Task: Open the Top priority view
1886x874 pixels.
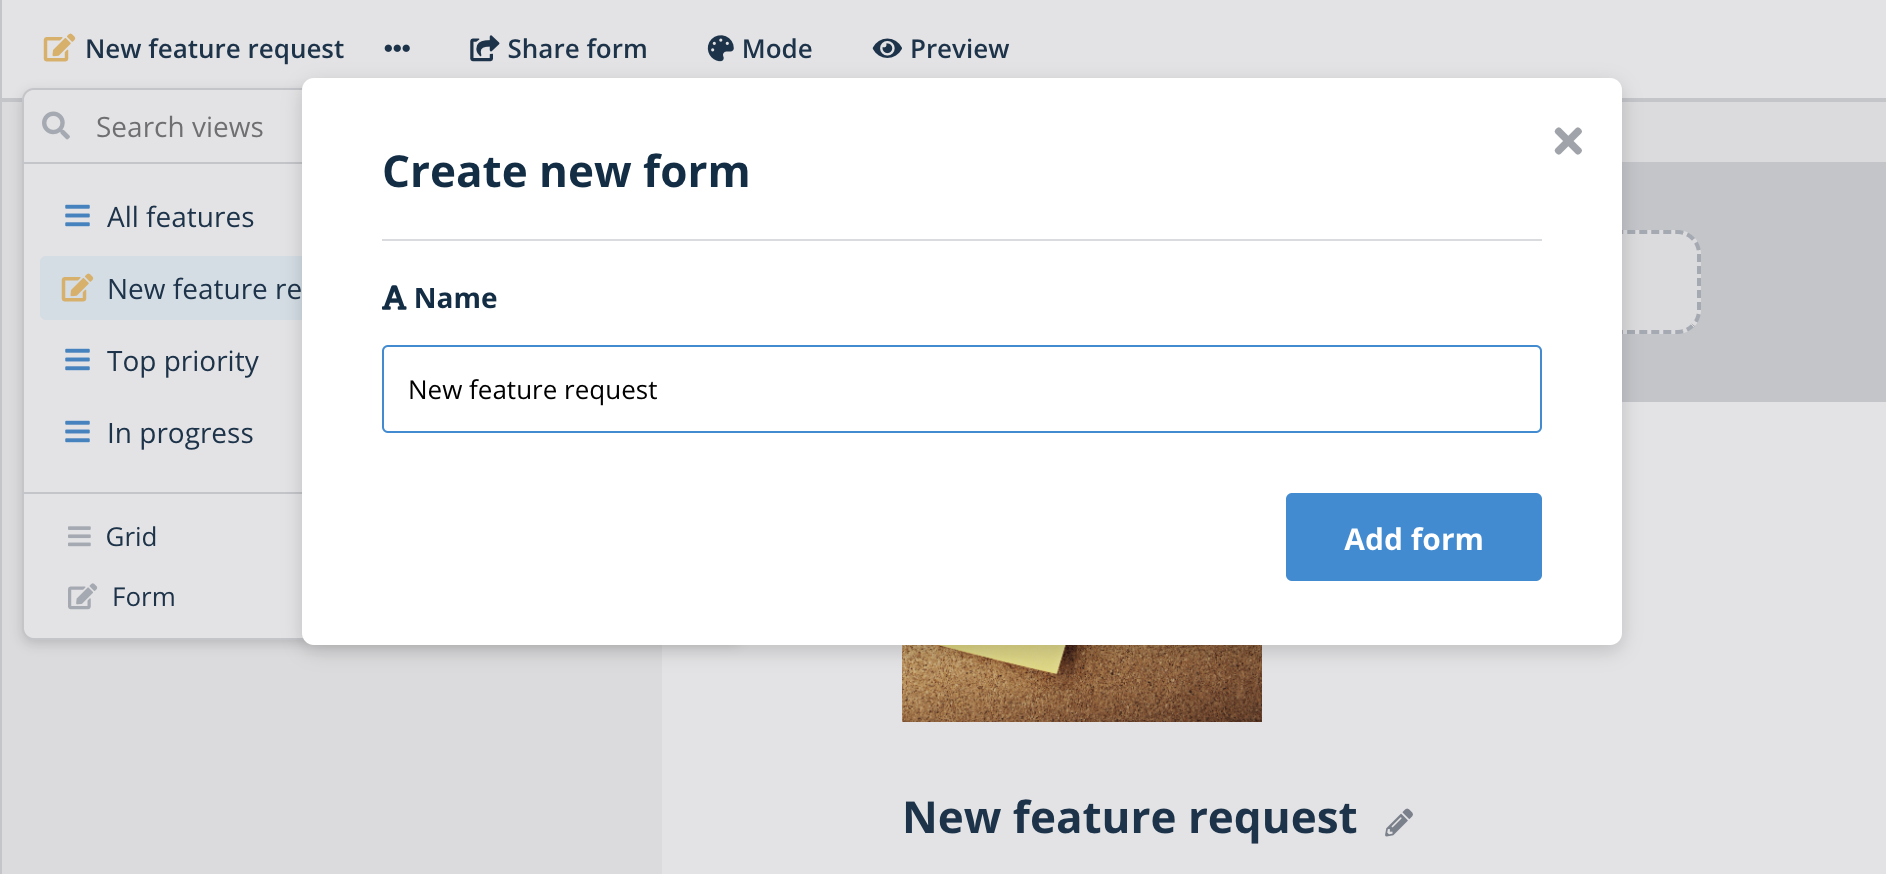Action: tap(183, 360)
